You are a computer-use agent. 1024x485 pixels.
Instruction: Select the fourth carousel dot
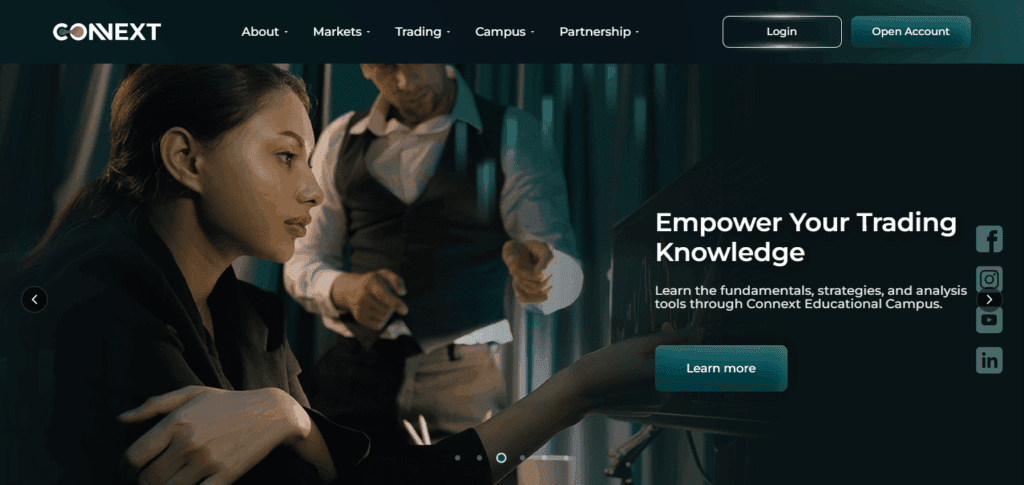point(522,458)
